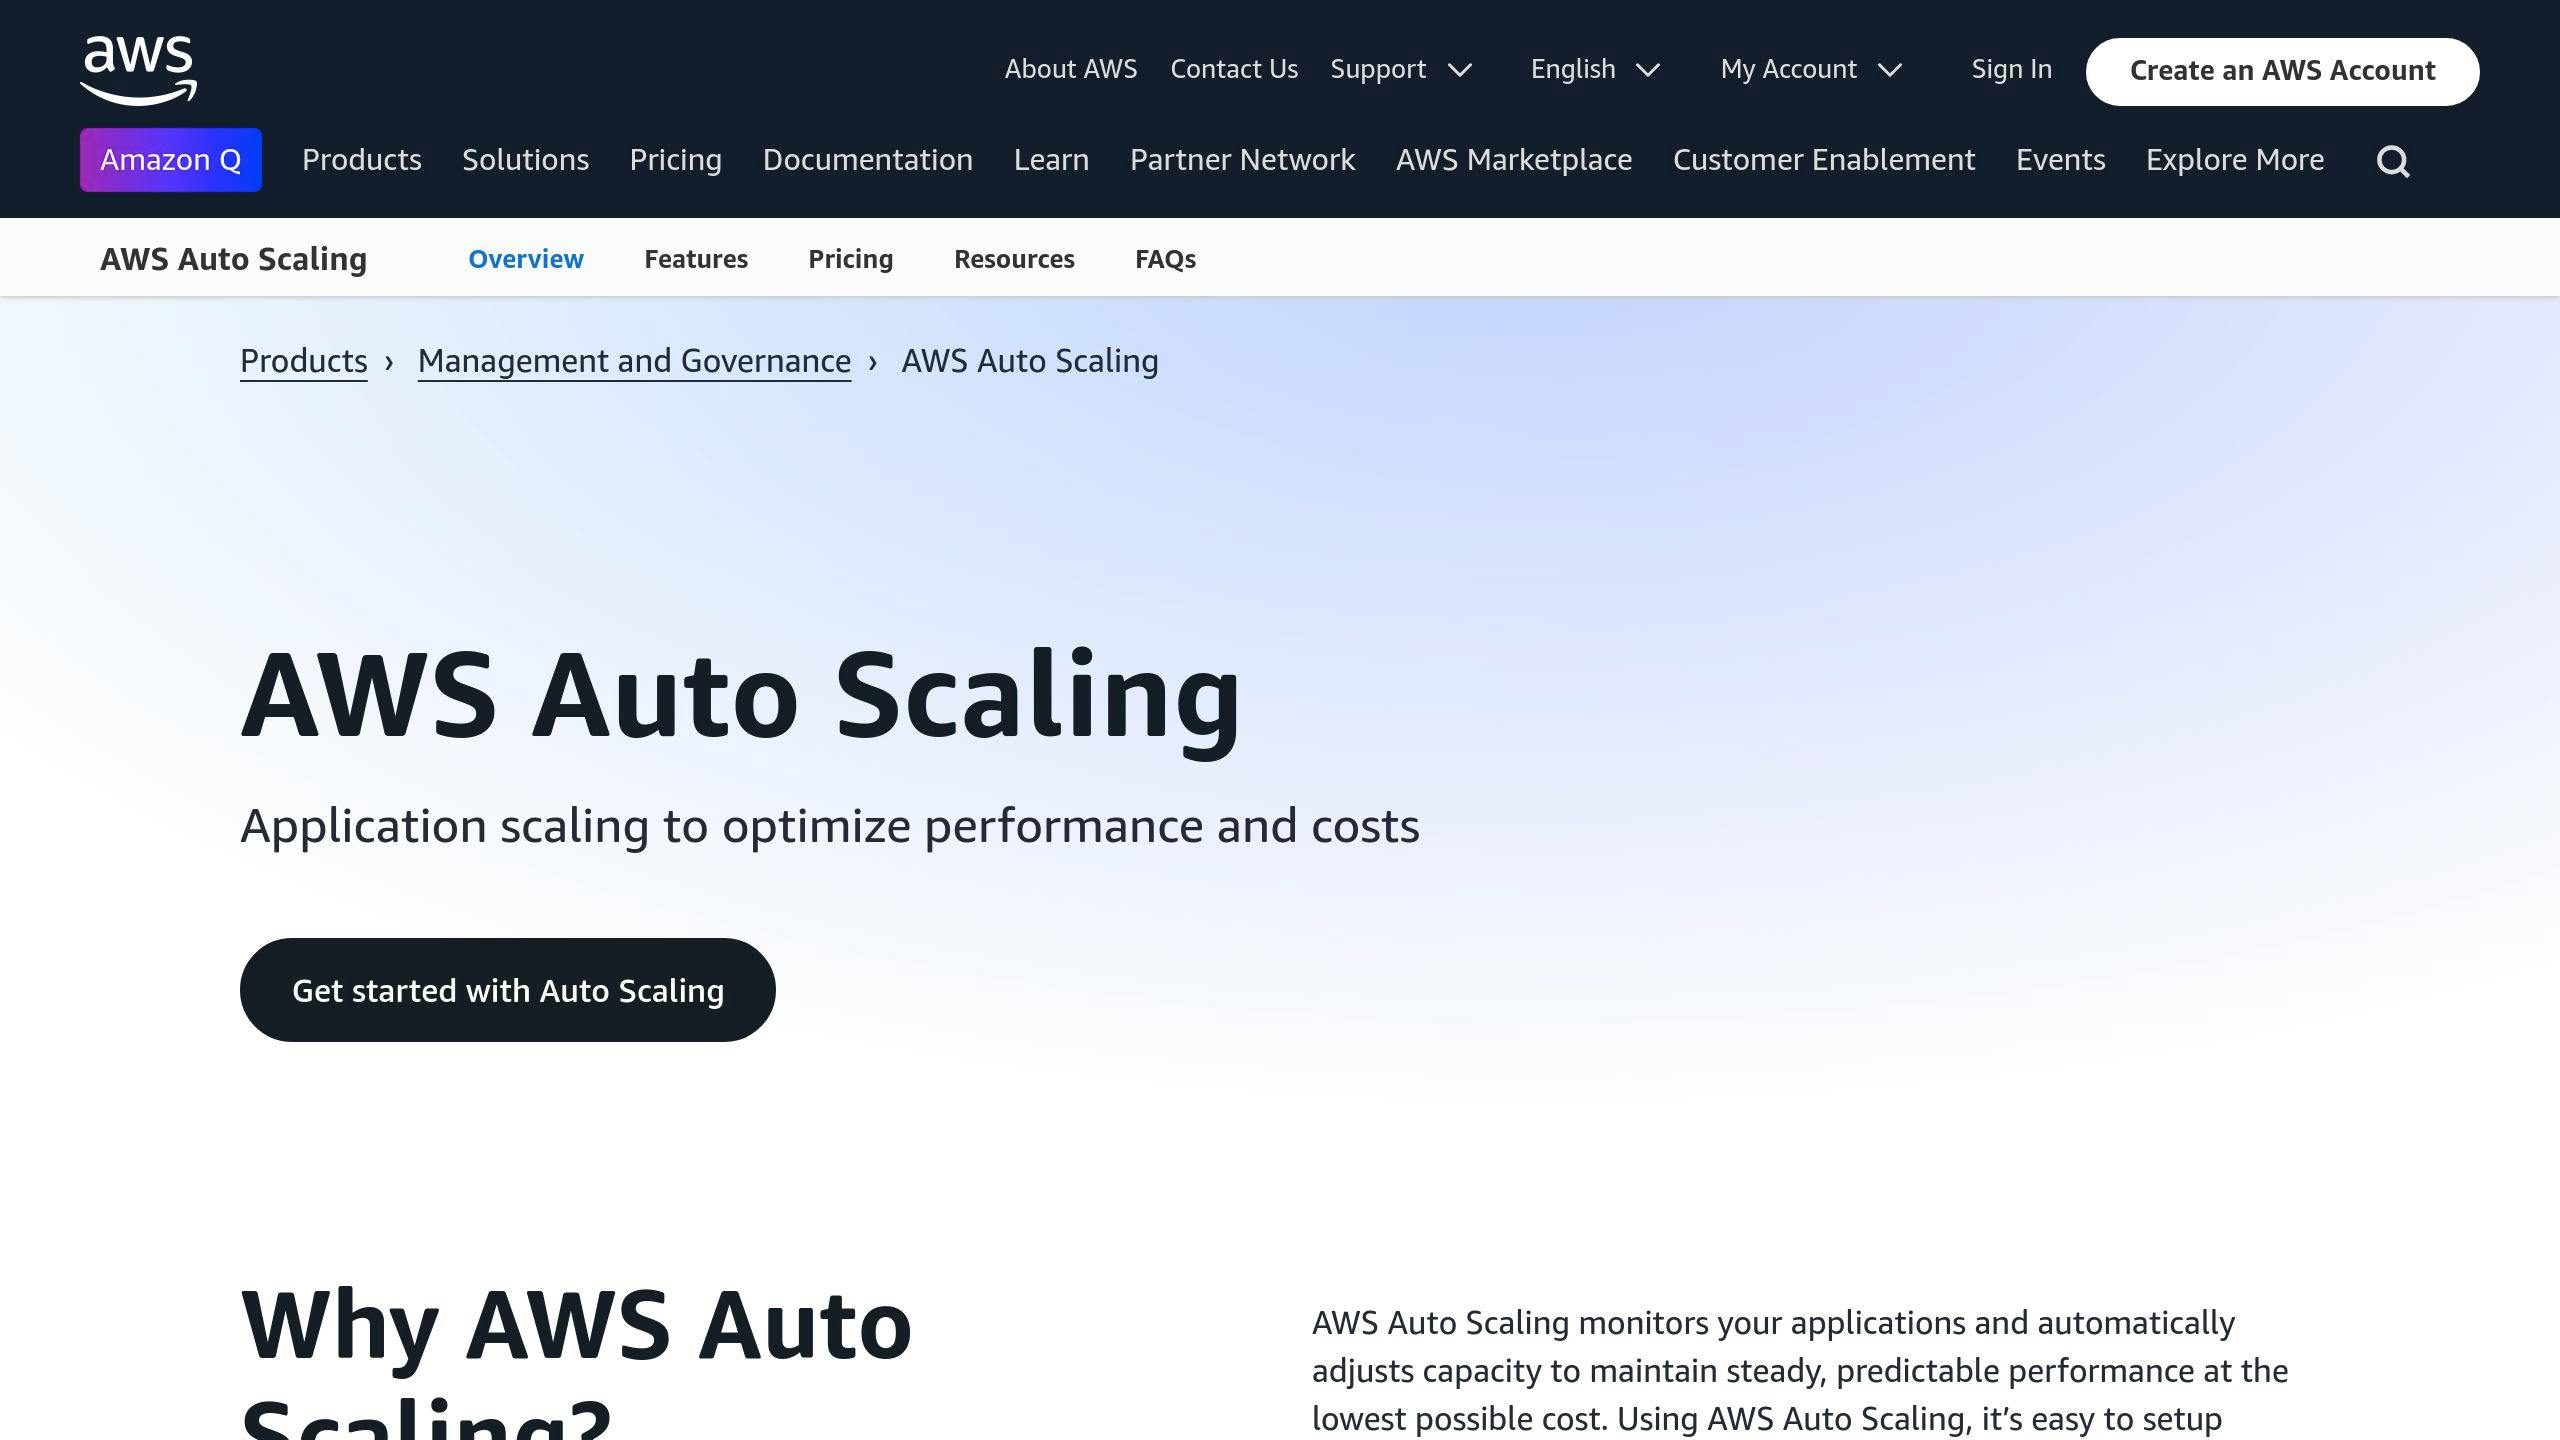Expand the My Account menu
The image size is (2560, 1440).
pos(1811,69)
